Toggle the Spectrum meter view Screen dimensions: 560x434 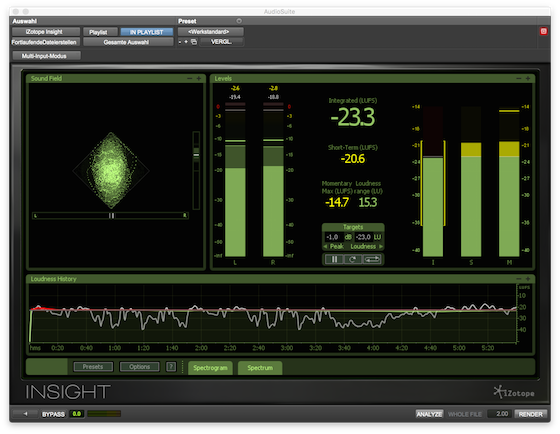pyautogui.click(x=260, y=368)
